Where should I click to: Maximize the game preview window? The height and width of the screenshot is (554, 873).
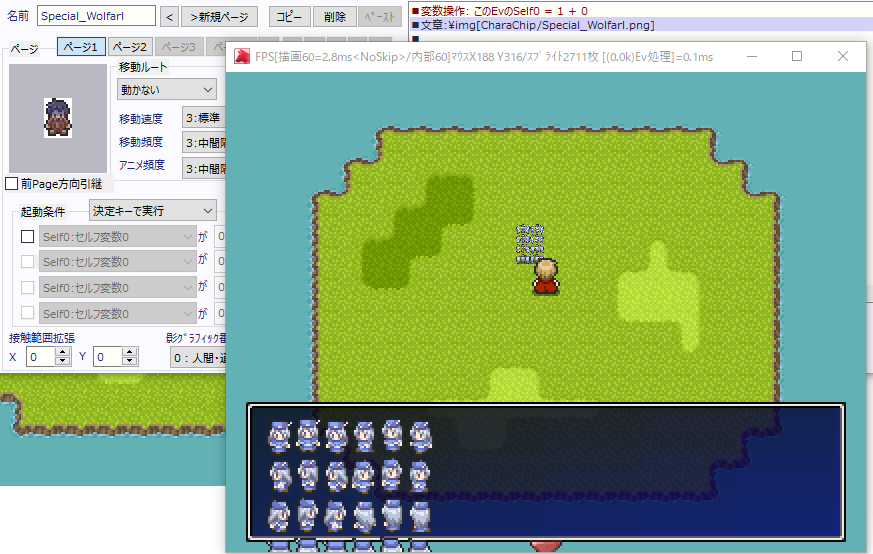(797, 57)
